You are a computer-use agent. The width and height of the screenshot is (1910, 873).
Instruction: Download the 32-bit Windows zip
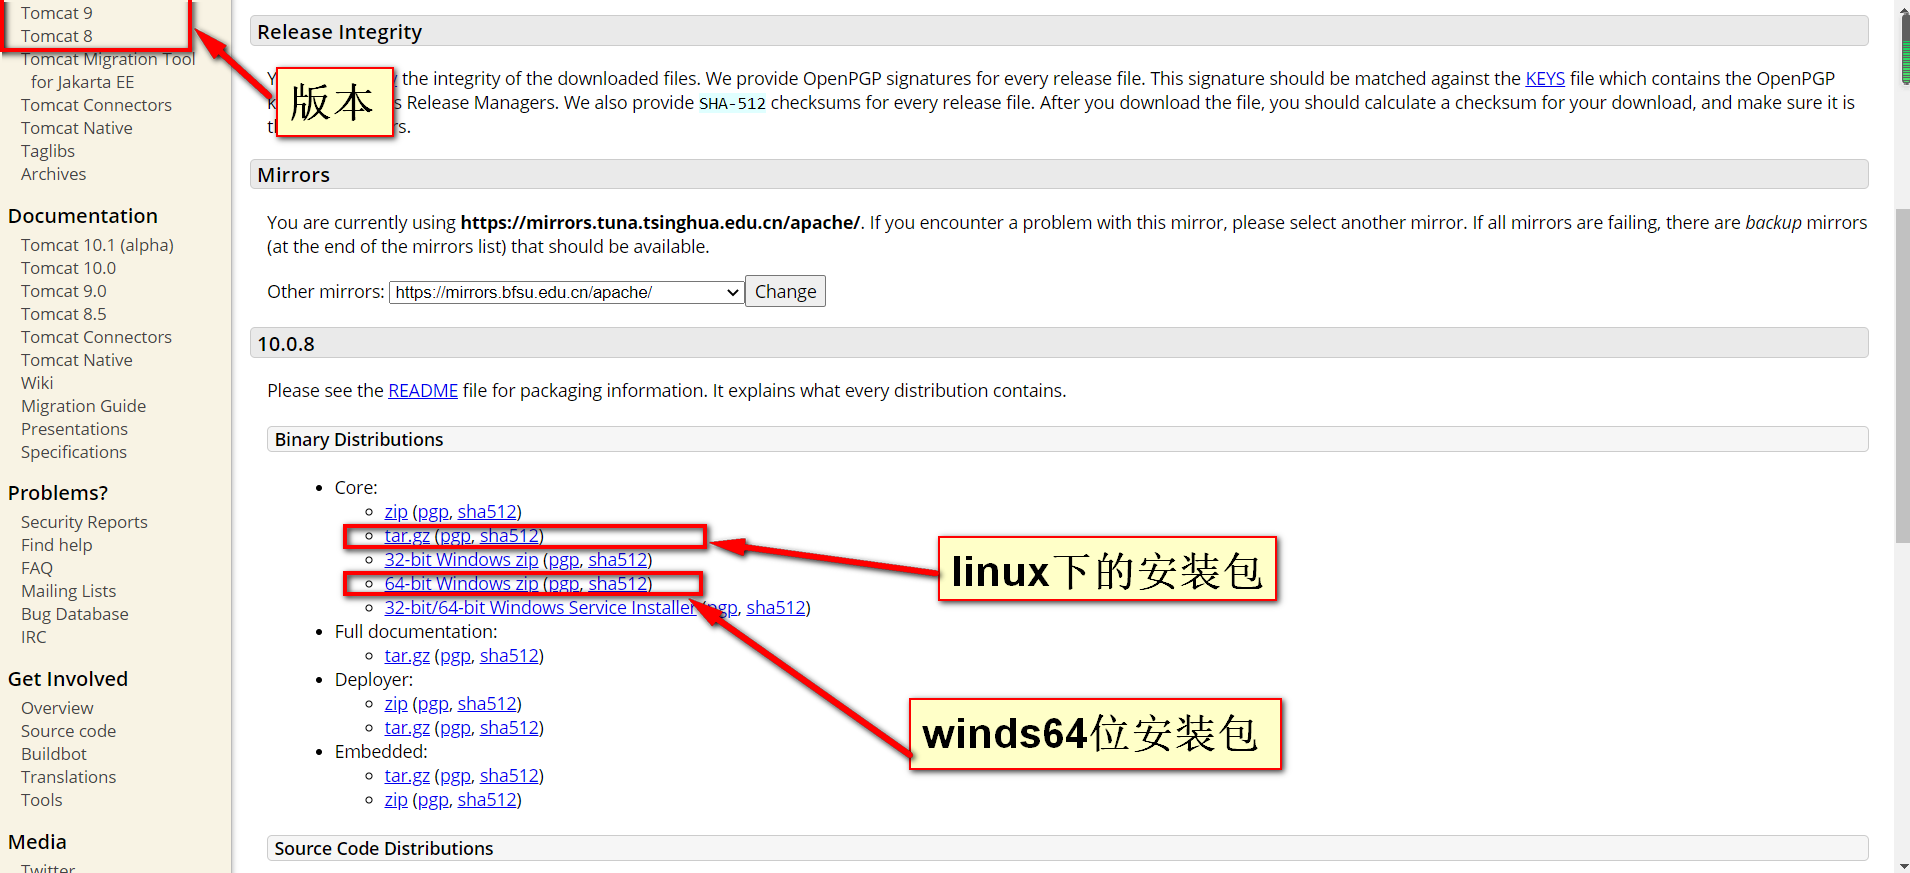click(461, 560)
